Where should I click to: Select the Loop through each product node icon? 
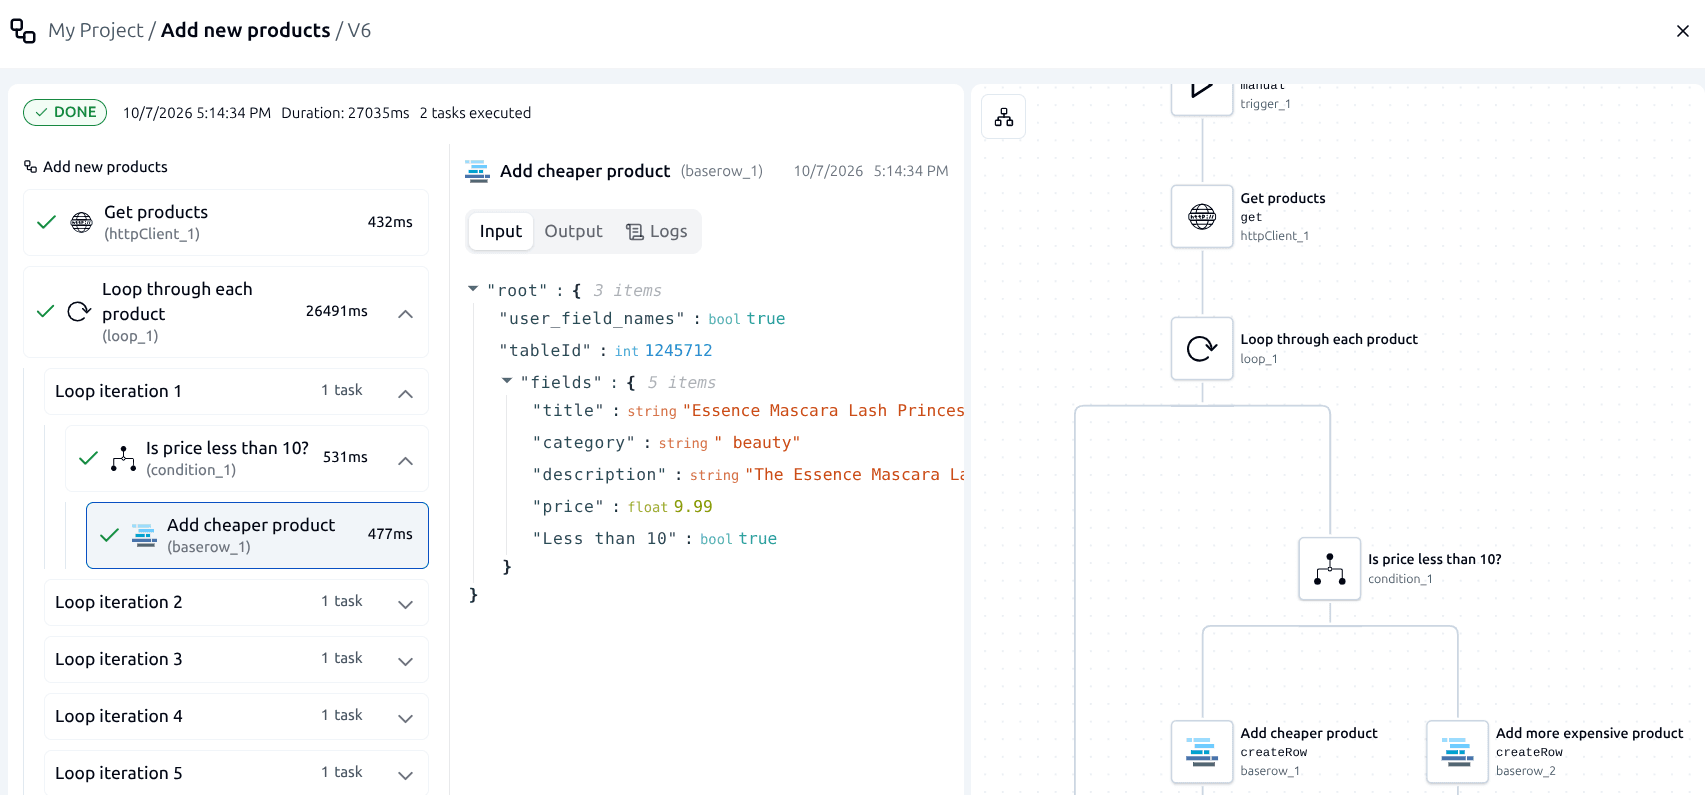pos(1202,348)
